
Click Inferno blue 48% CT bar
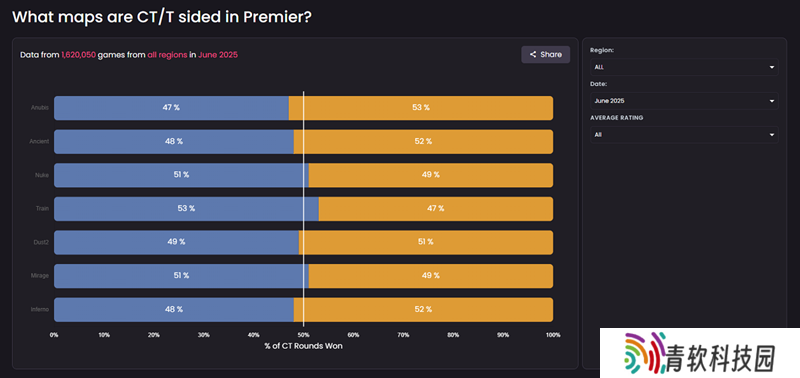[x=174, y=310]
